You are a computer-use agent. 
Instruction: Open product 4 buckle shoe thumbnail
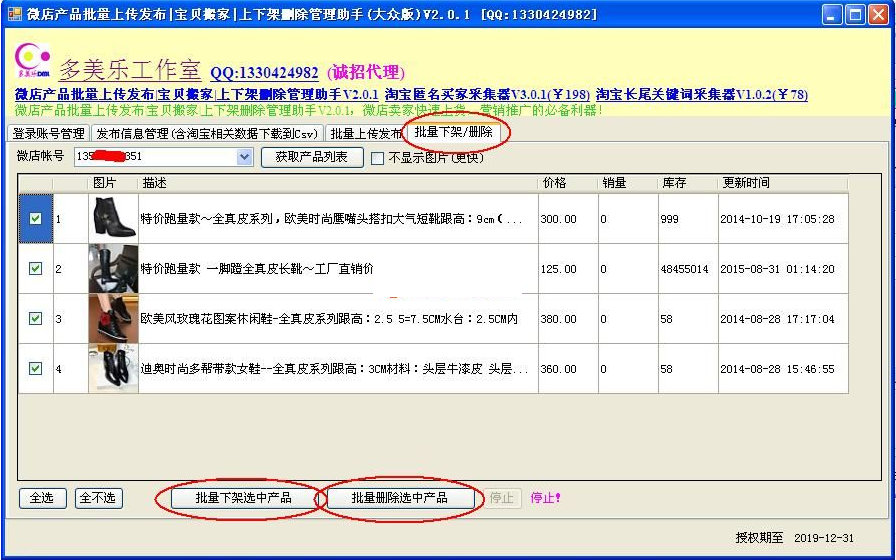click(x=113, y=368)
